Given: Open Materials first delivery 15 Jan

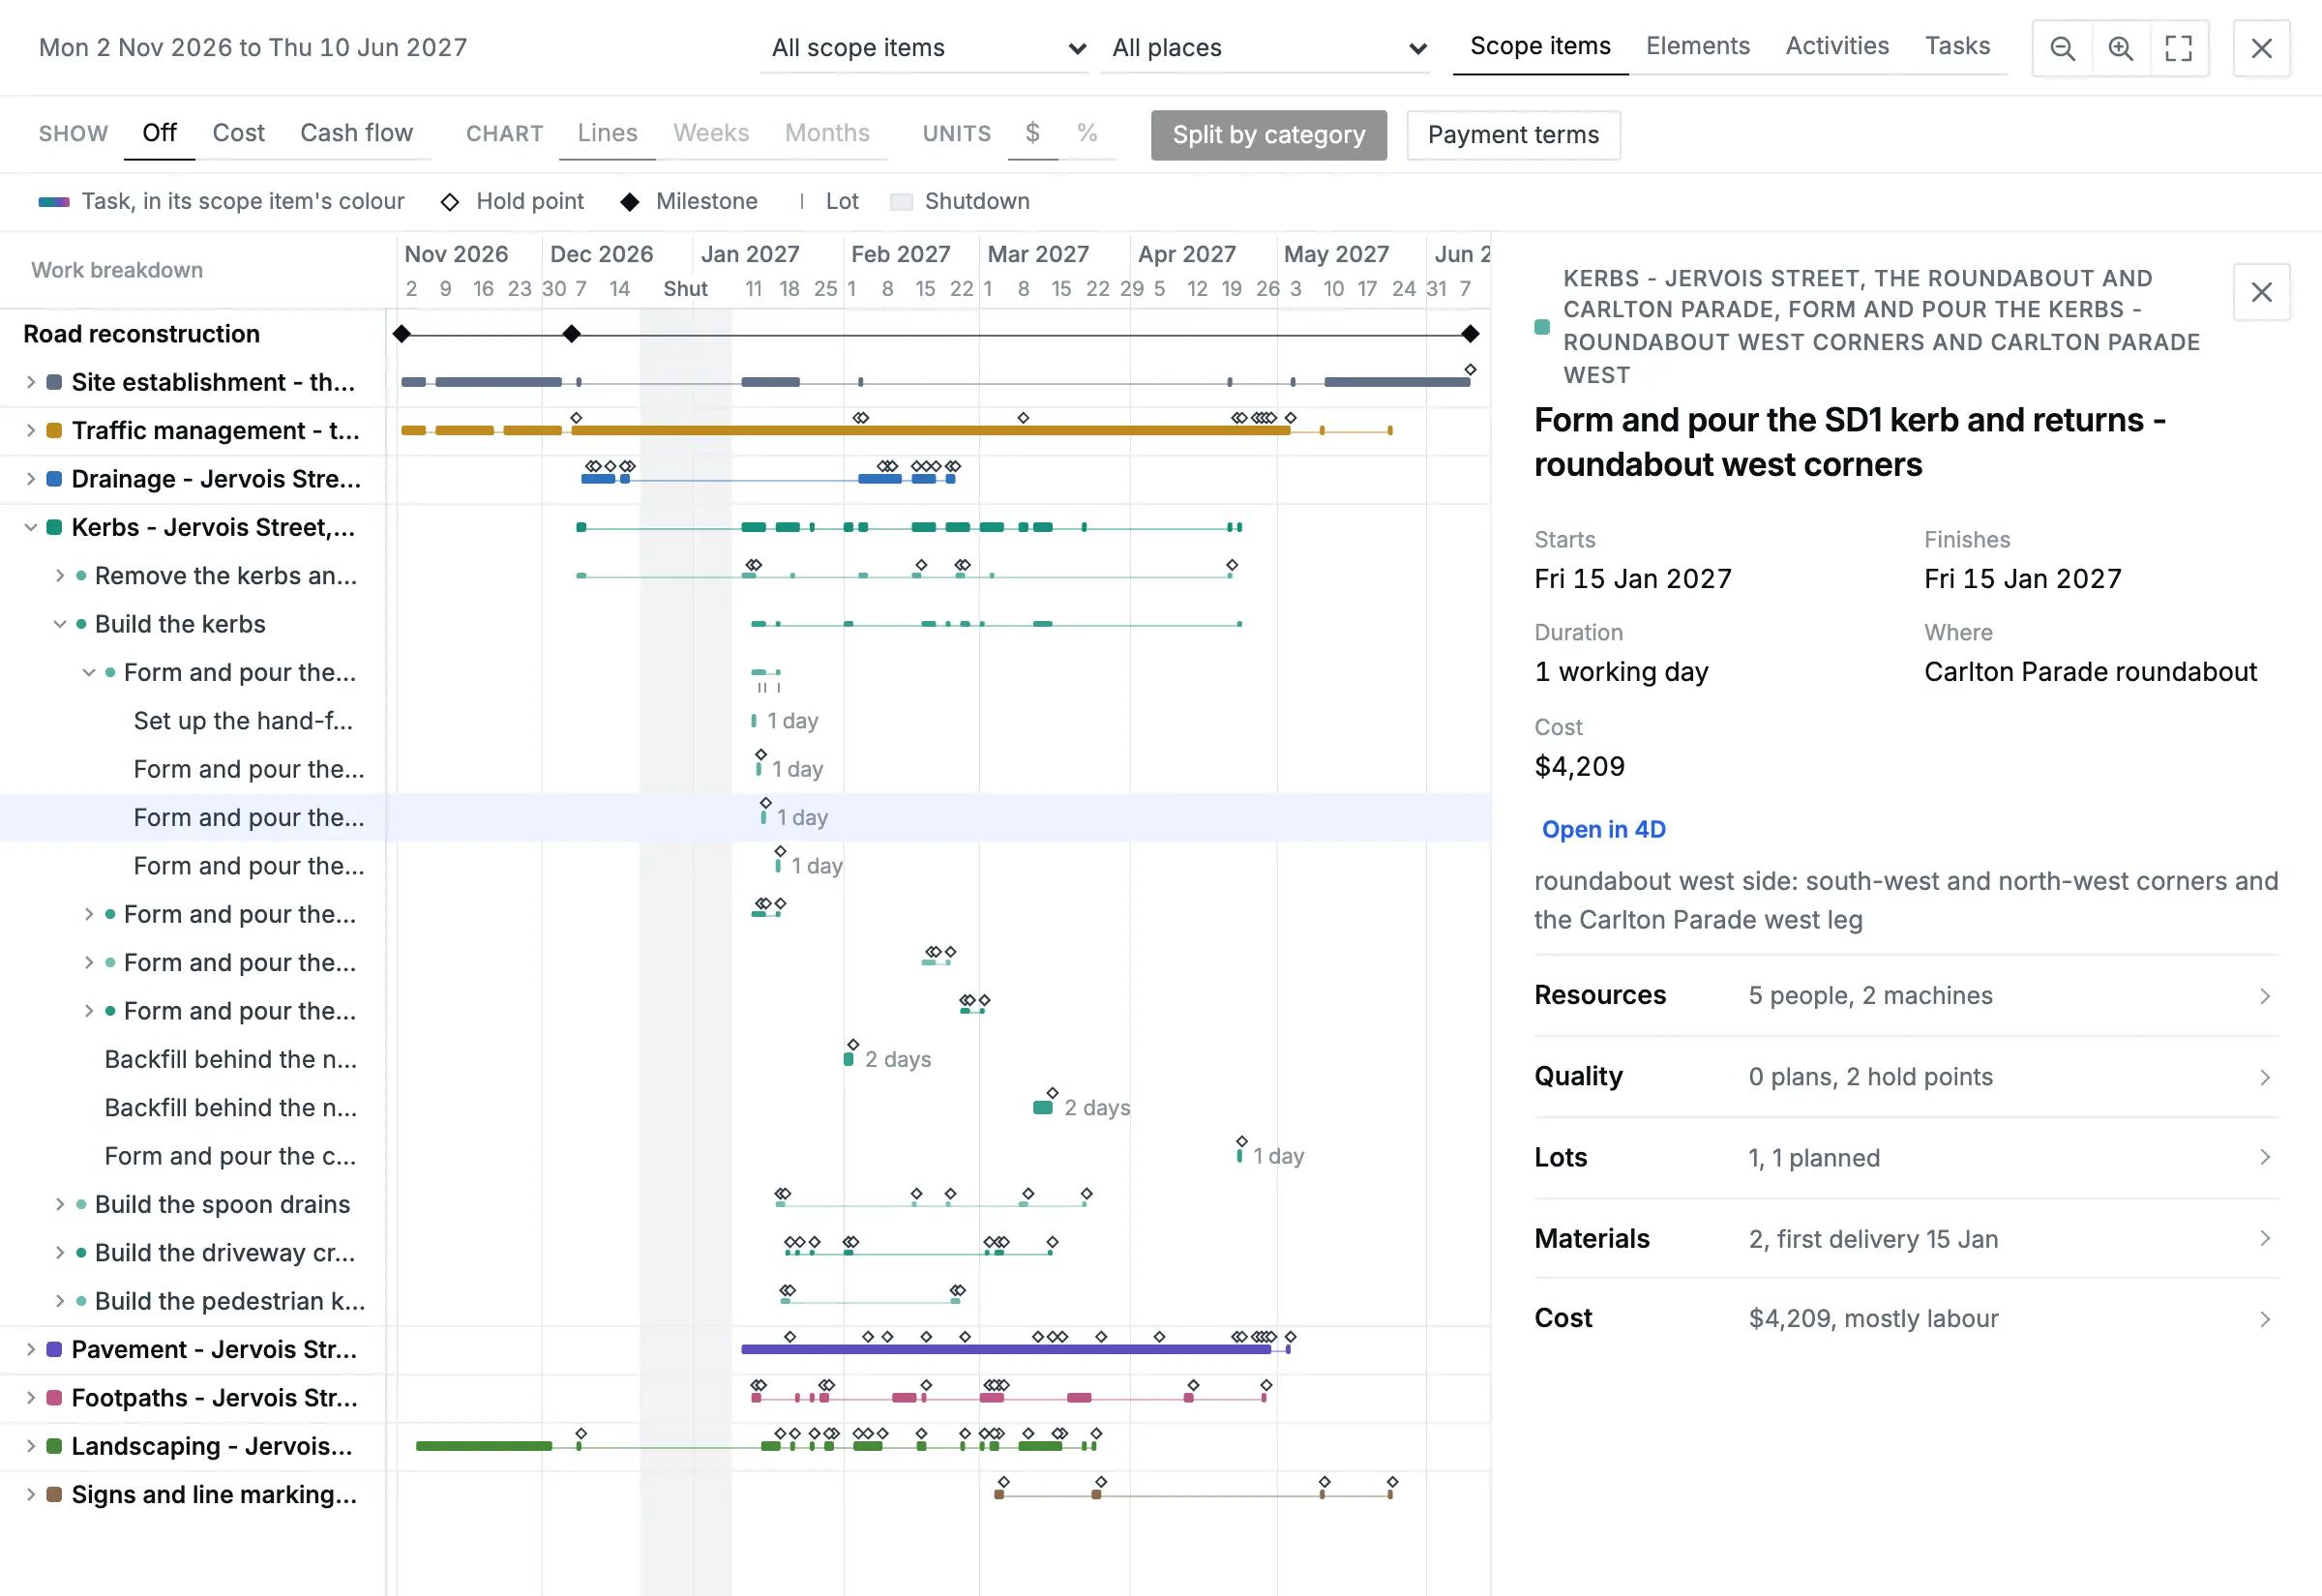Looking at the screenshot, I should [x=1906, y=1239].
